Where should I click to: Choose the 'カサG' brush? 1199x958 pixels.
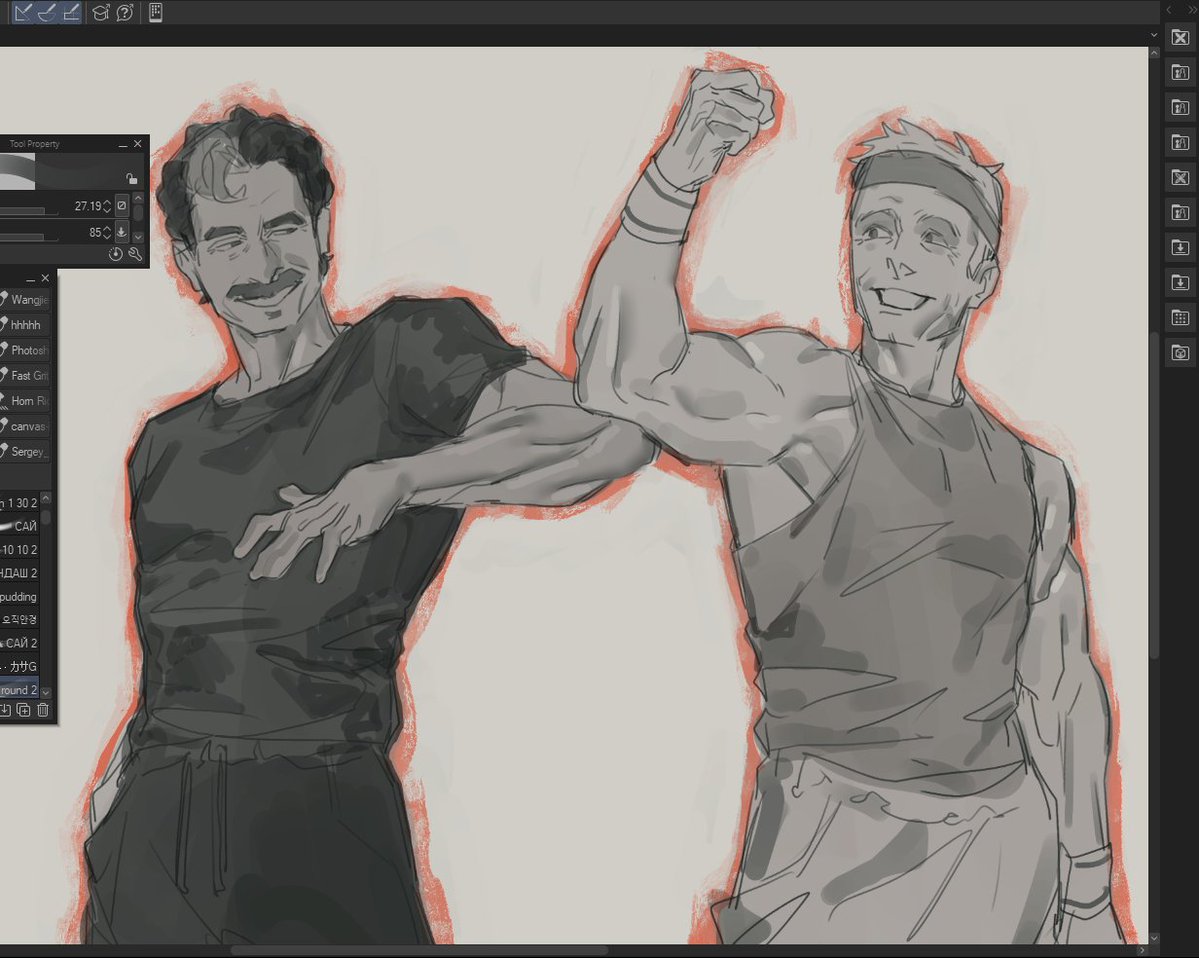pos(19,667)
